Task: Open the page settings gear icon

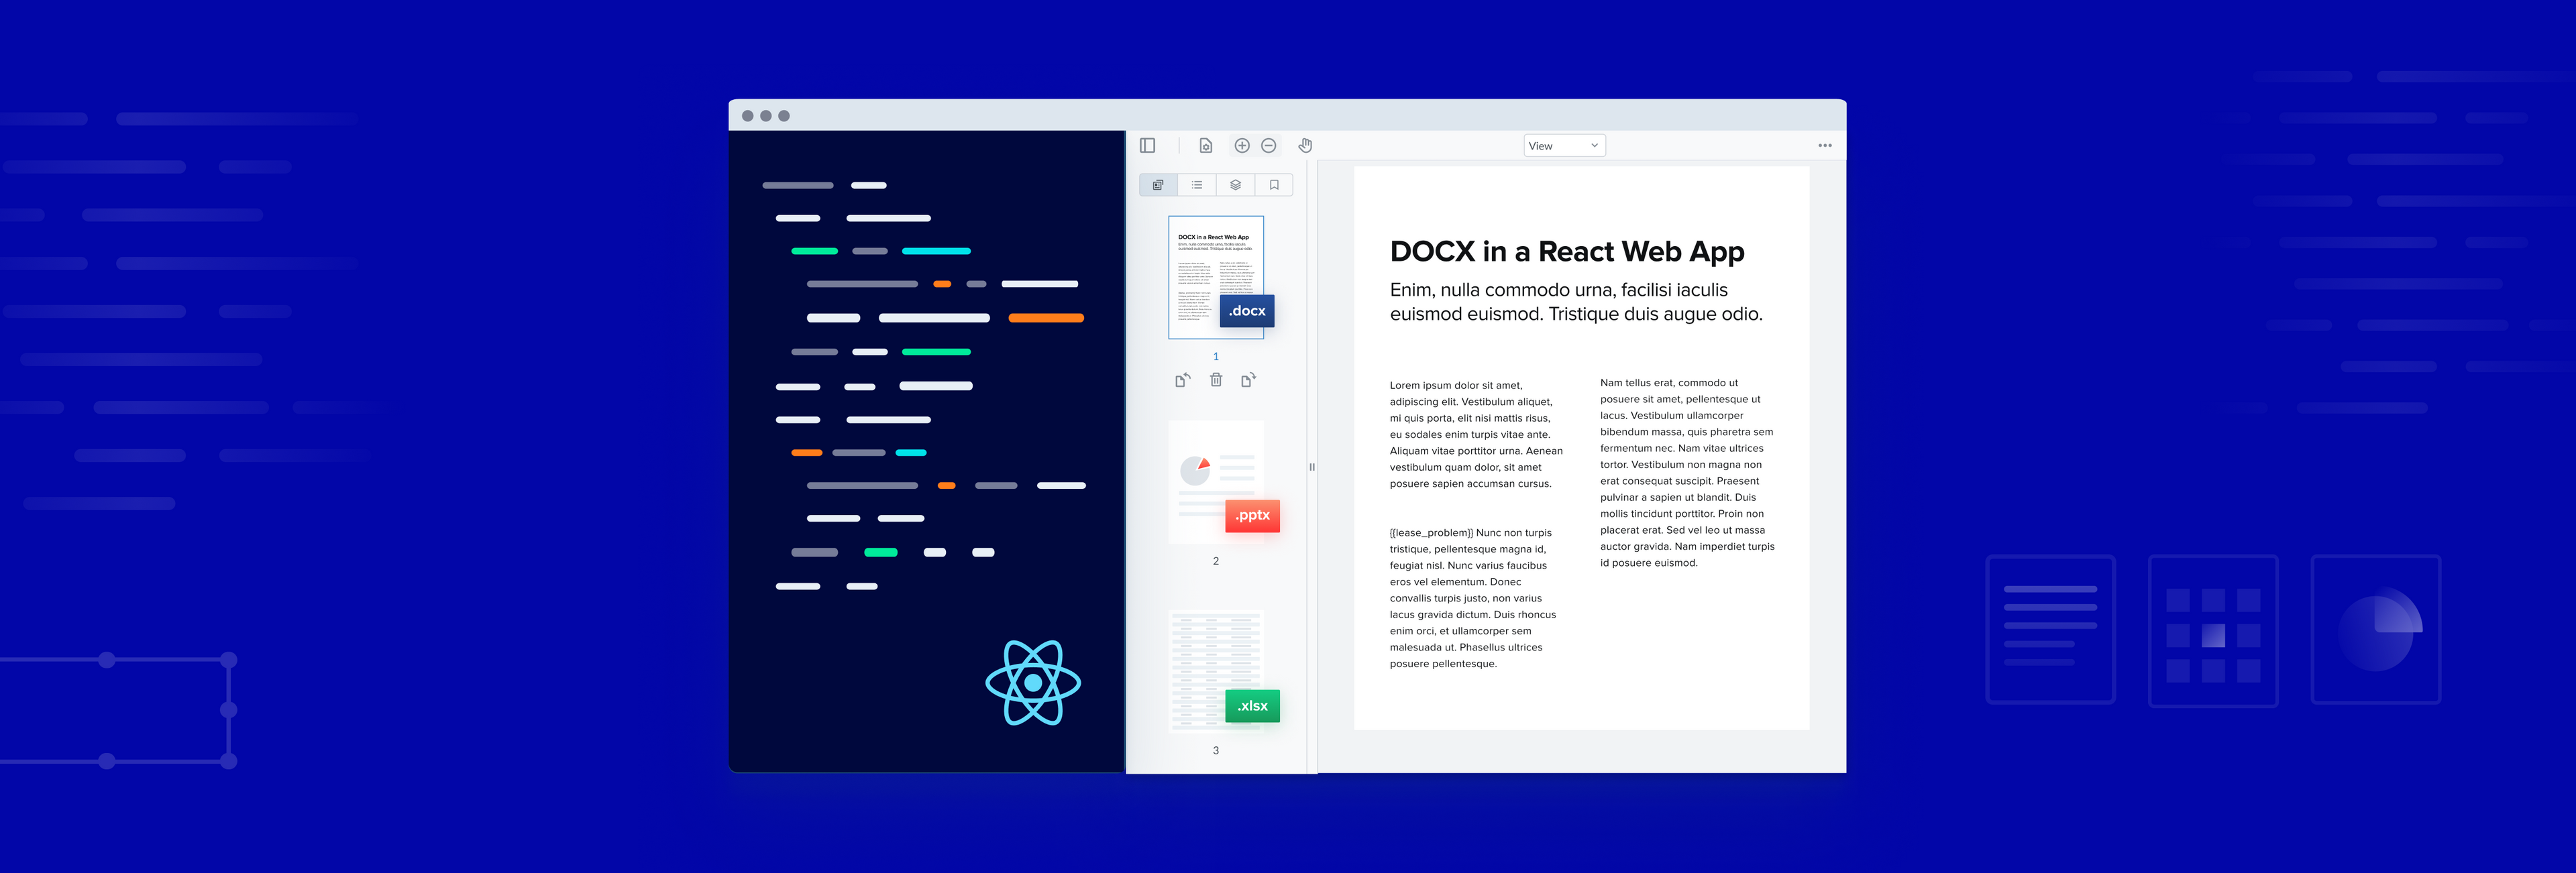Action: point(1206,146)
